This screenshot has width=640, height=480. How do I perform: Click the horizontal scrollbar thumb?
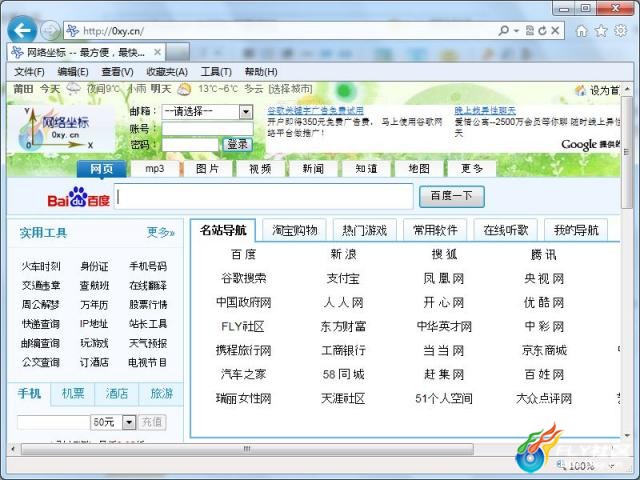click(x=247, y=449)
